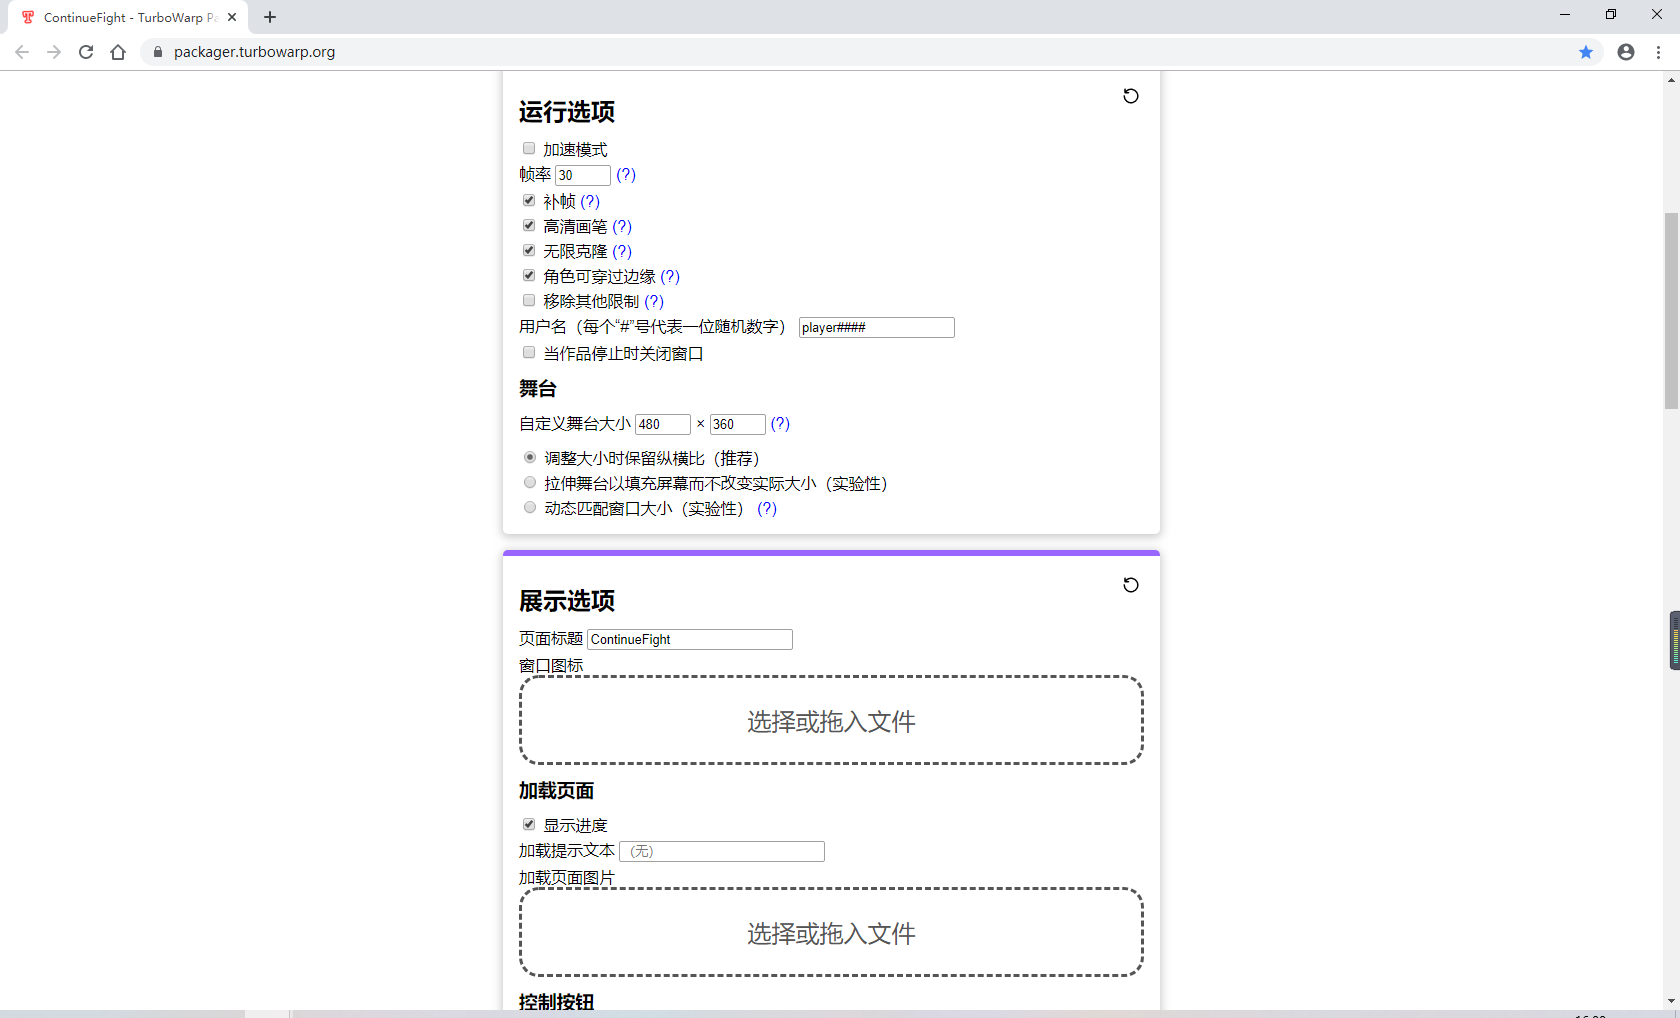1680x1018 pixels.
Task: Click the stage width 480 field
Action: pos(663,424)
